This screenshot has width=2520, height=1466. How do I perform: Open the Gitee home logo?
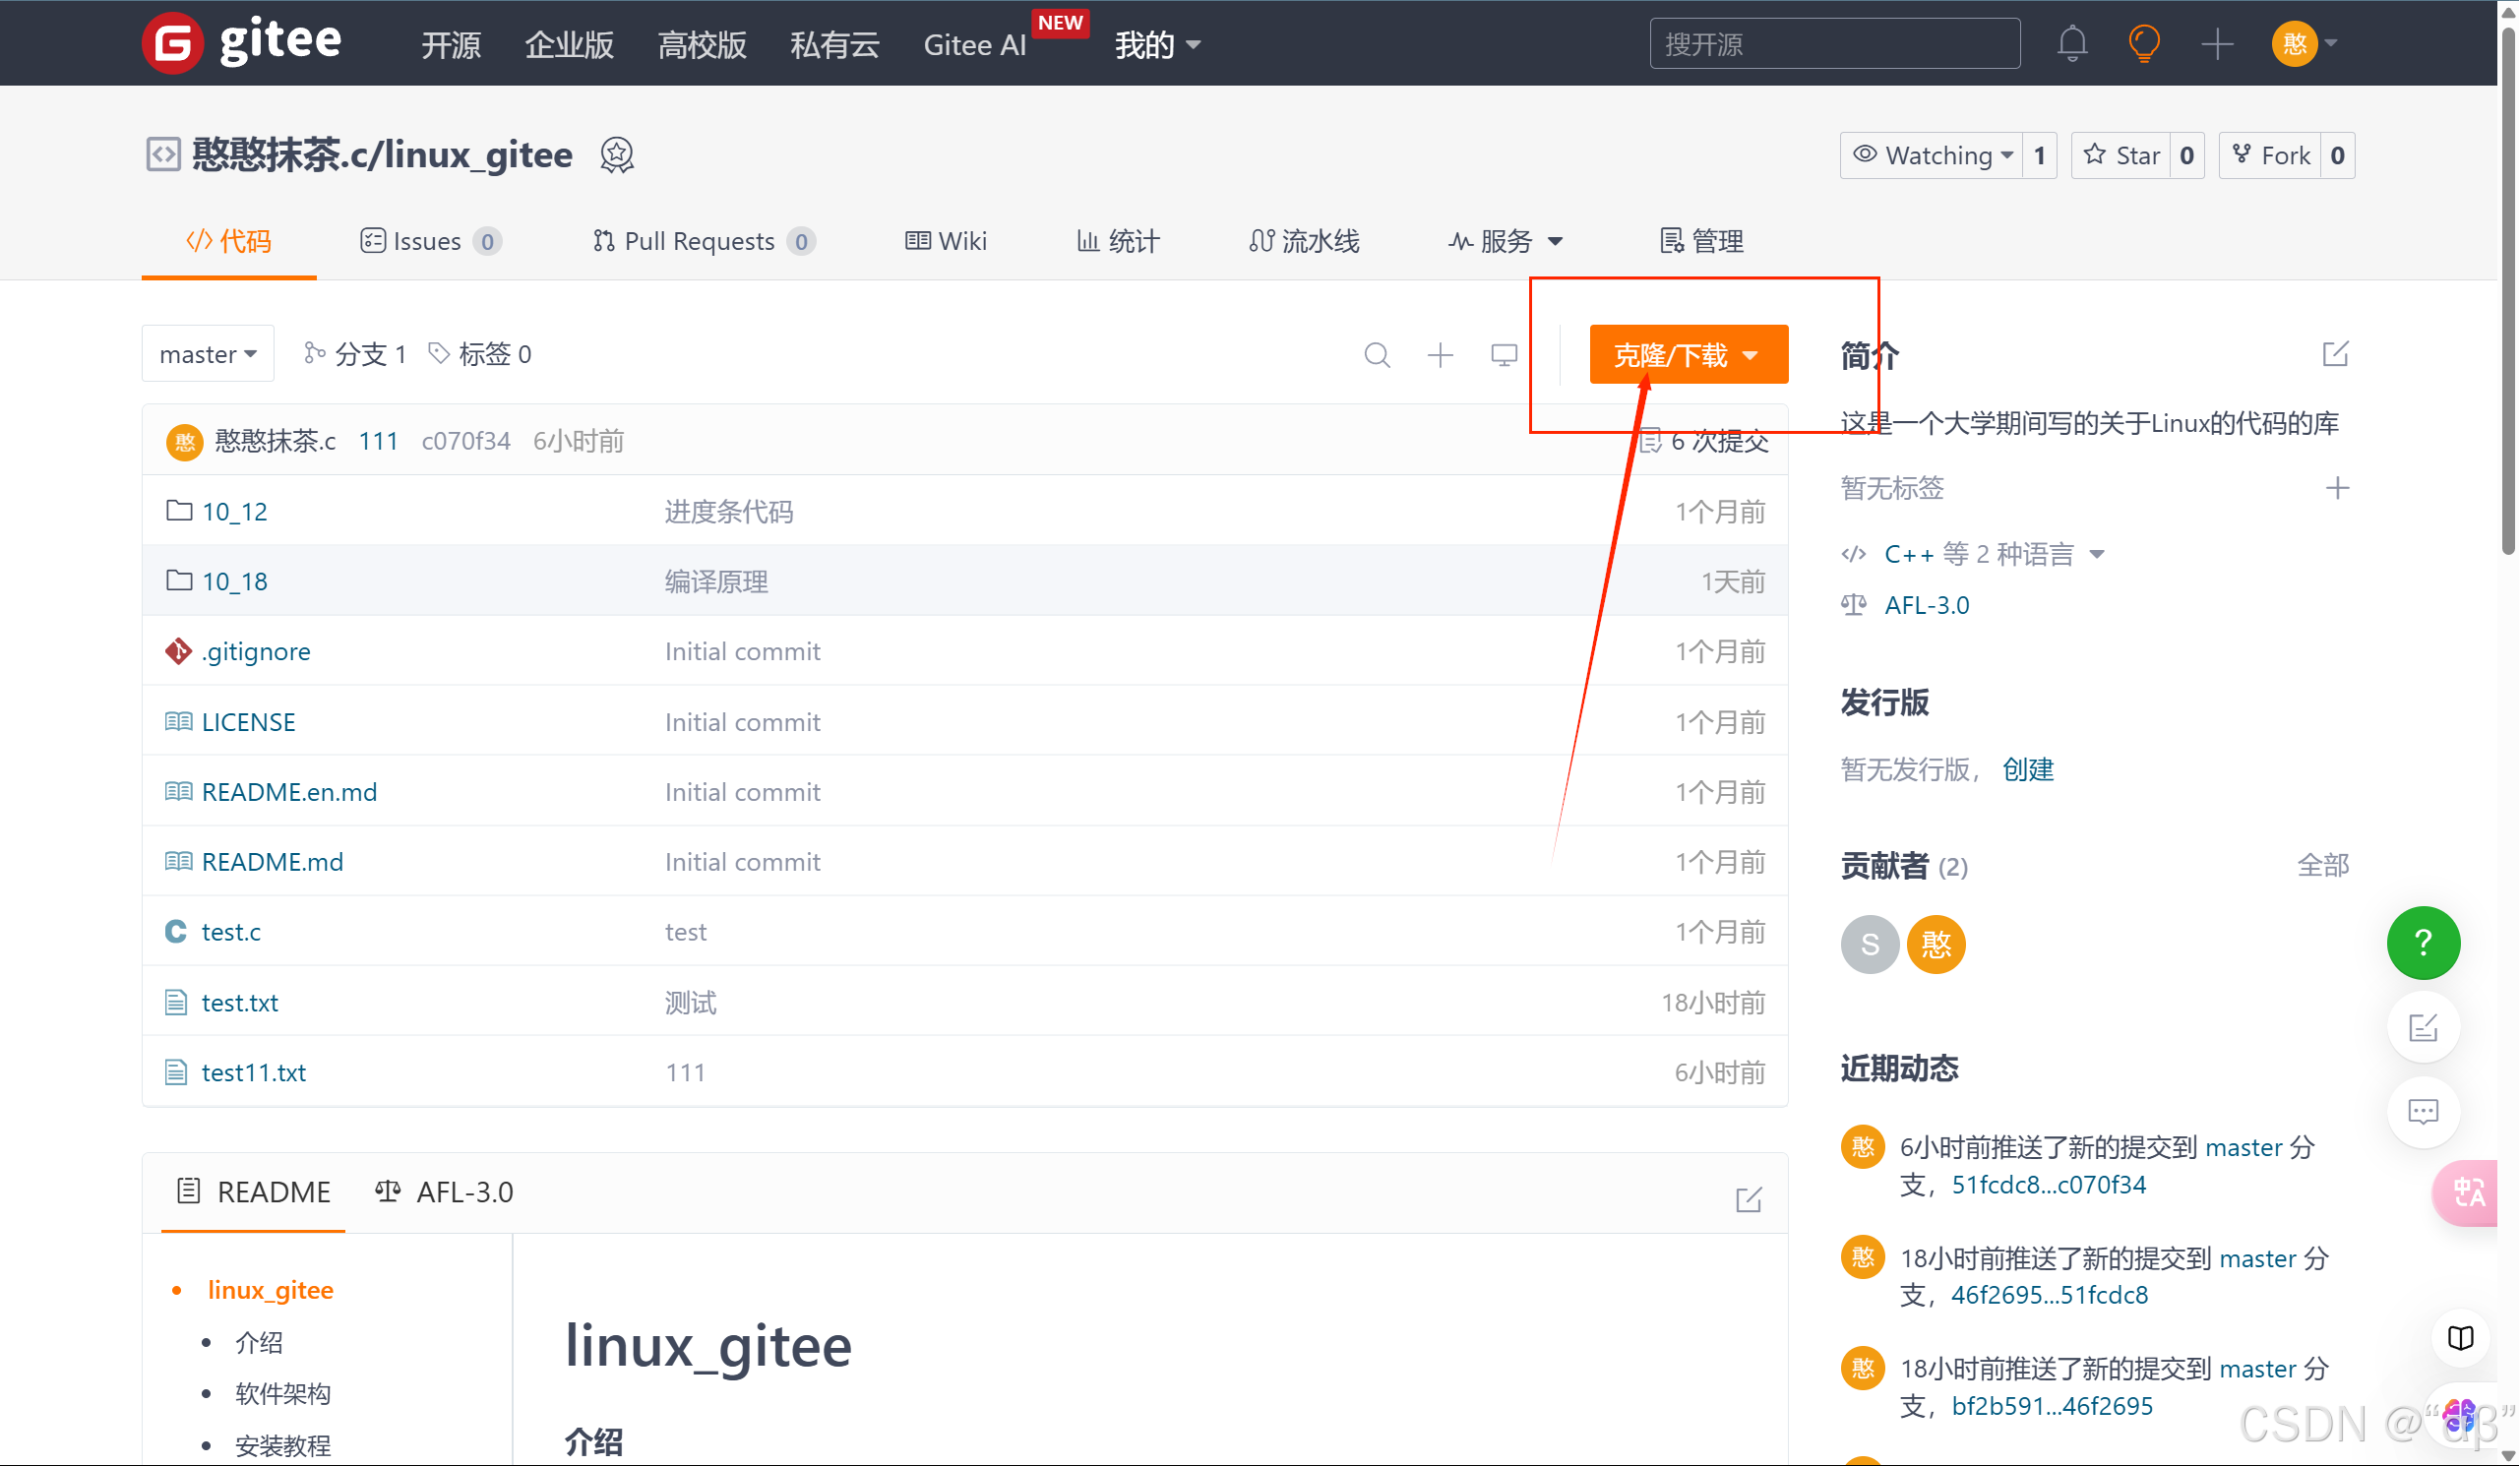click(242, 43)
